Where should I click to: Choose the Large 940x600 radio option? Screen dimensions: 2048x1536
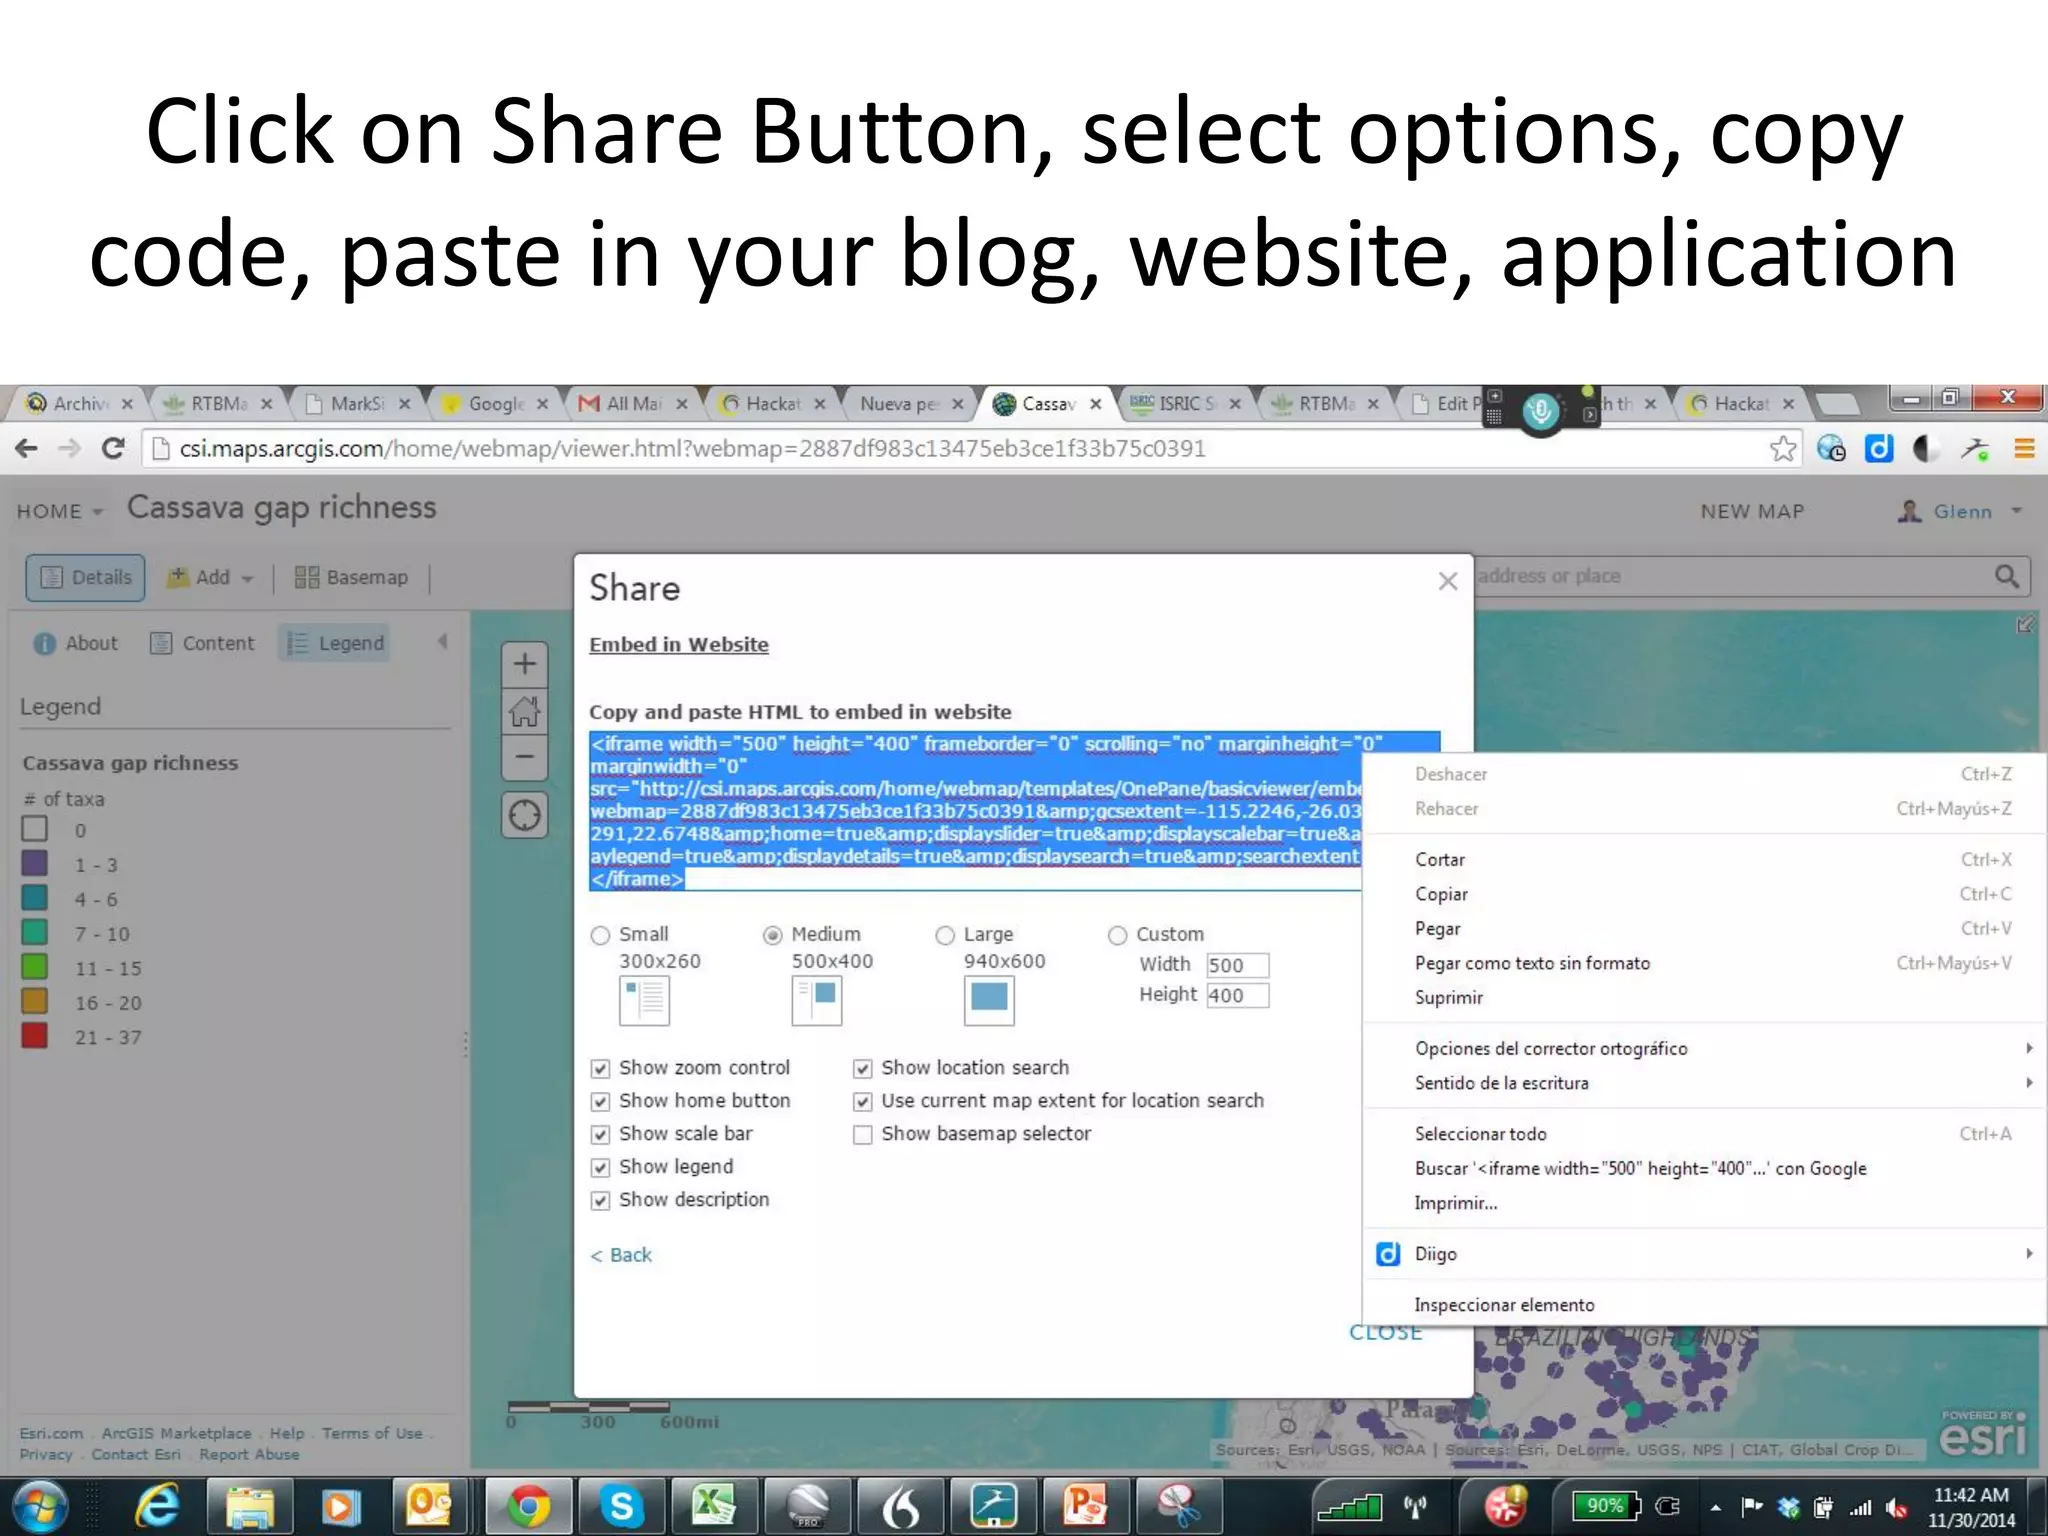(945, 935)
